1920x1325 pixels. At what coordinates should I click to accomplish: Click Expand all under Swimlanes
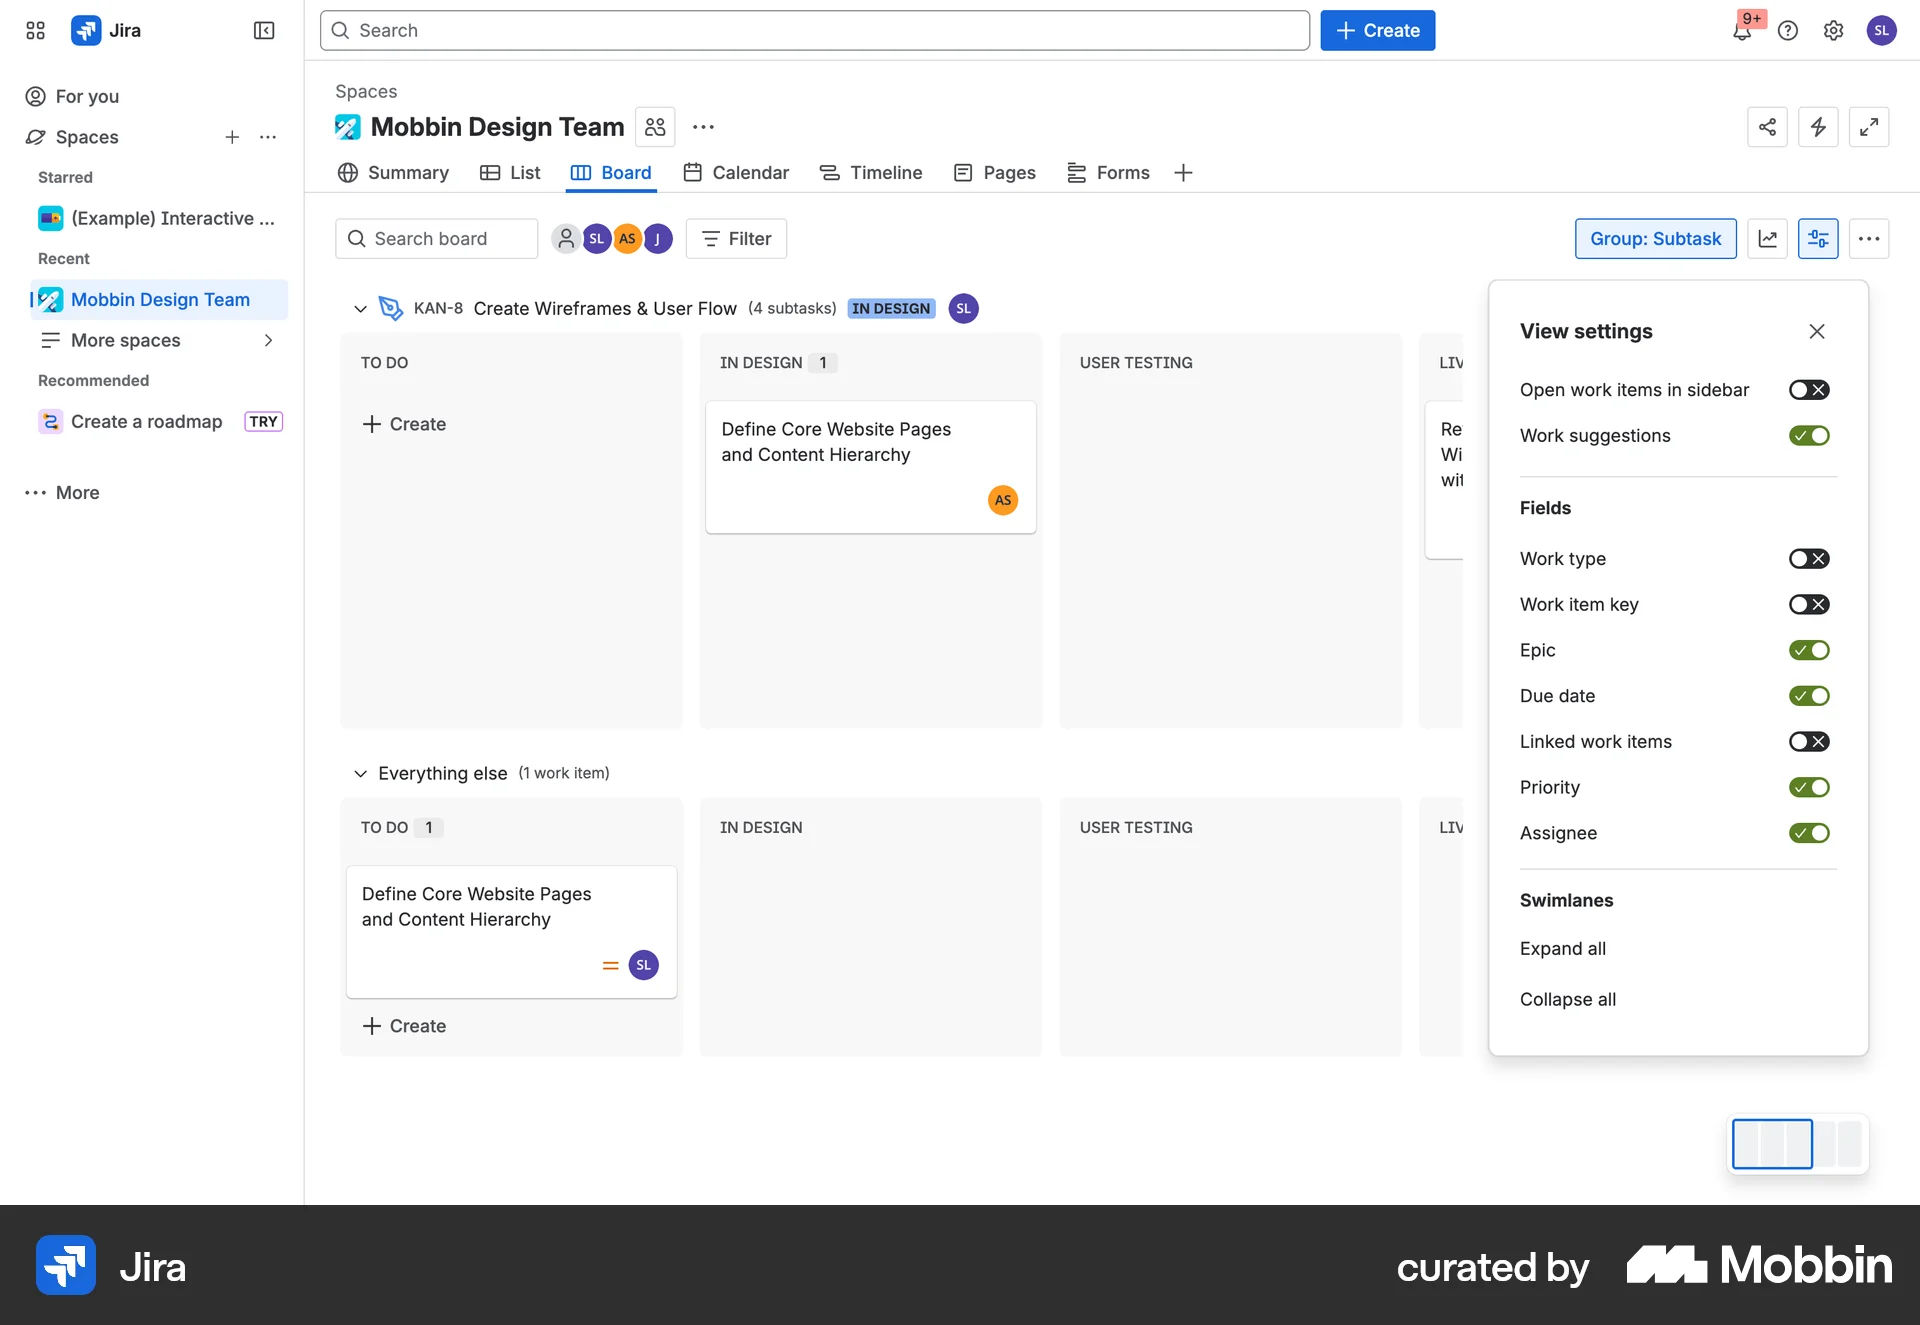coord(1562,949)
